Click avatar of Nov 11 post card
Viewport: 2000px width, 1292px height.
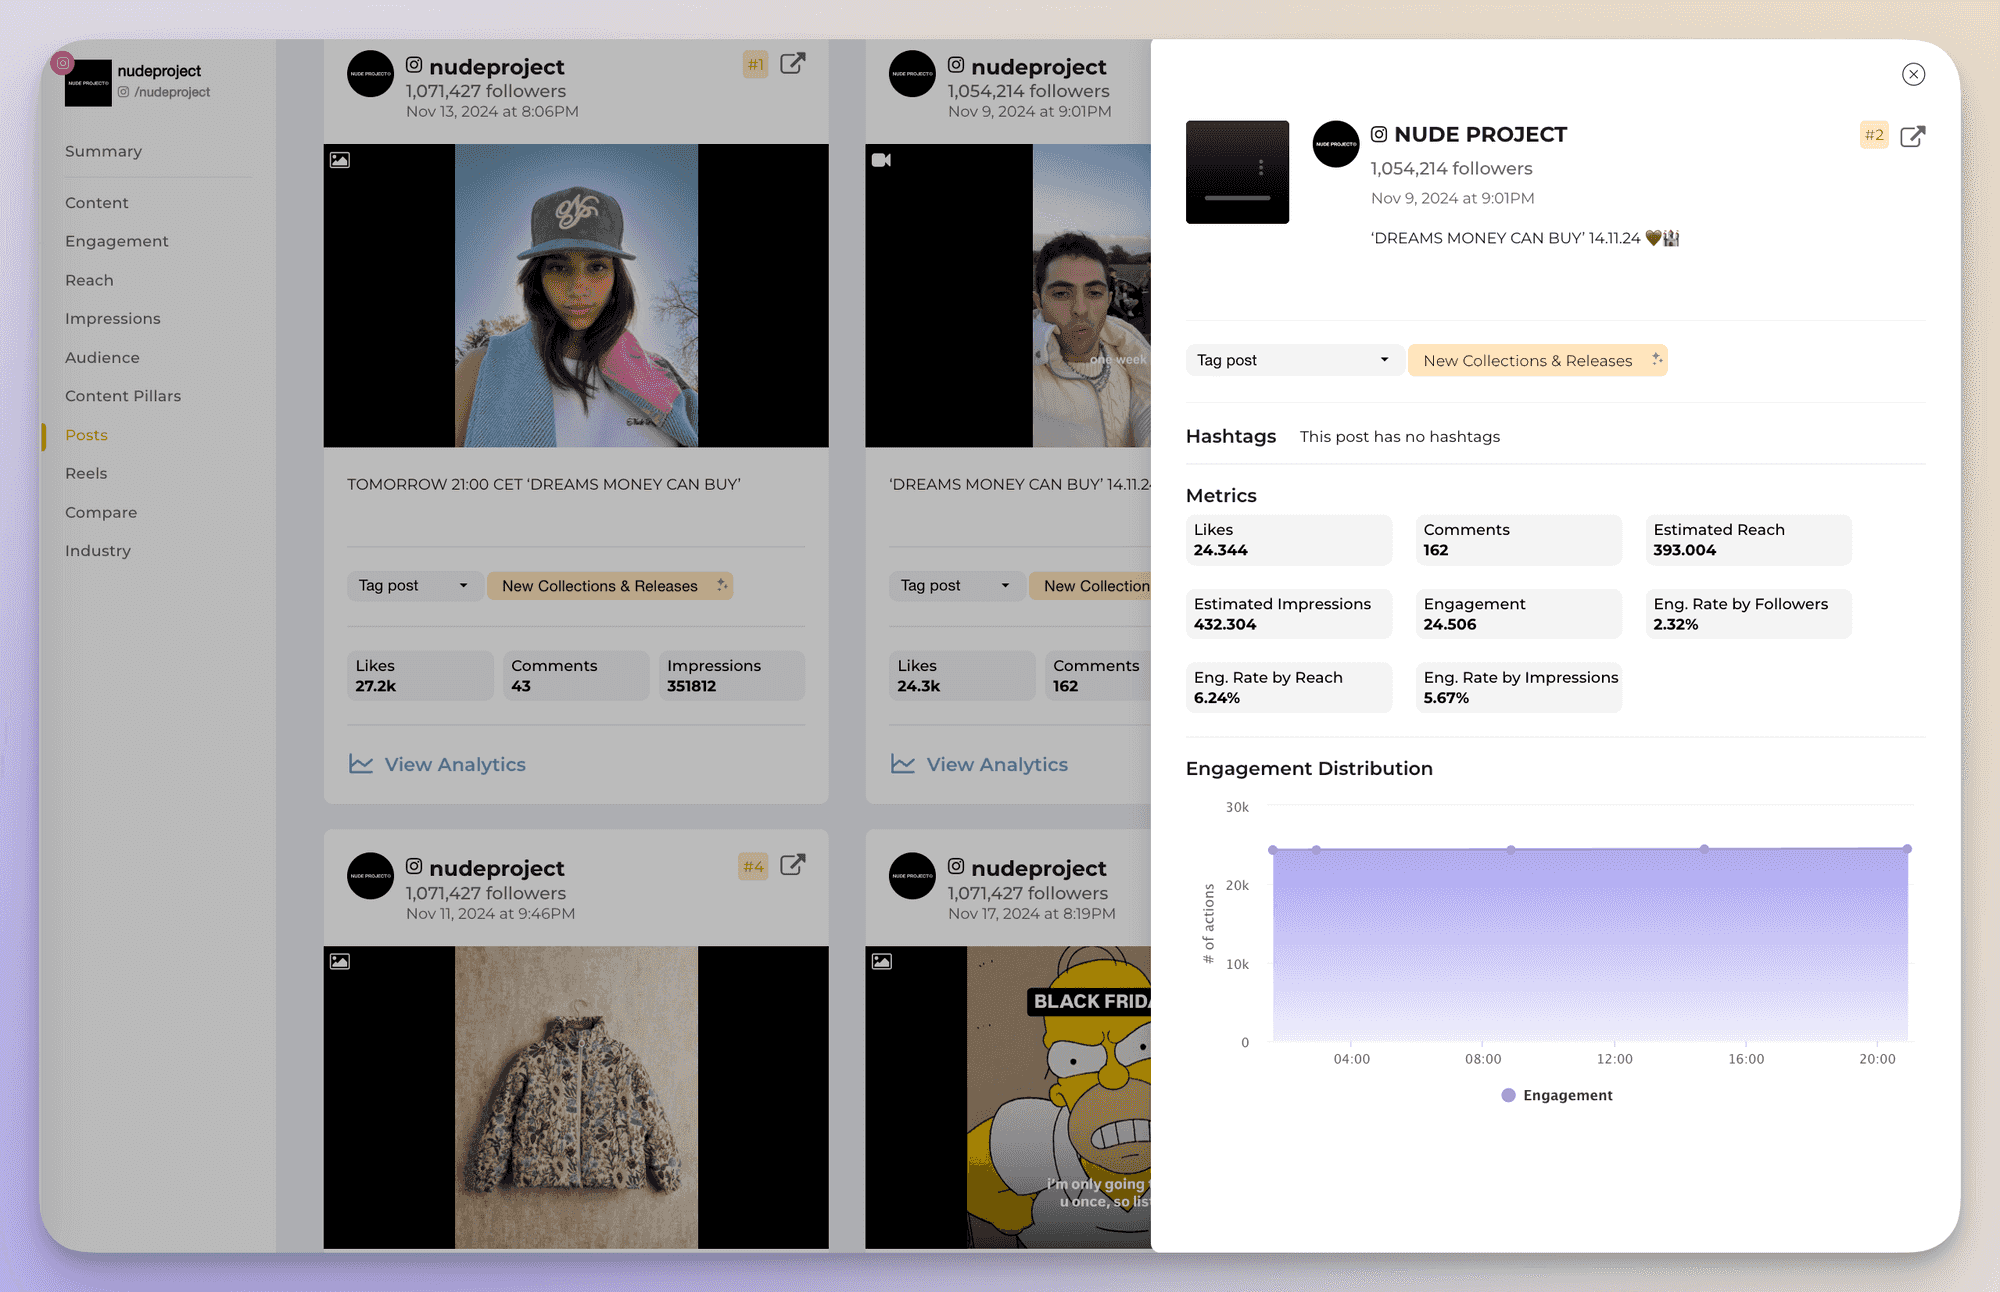[370, 876]
